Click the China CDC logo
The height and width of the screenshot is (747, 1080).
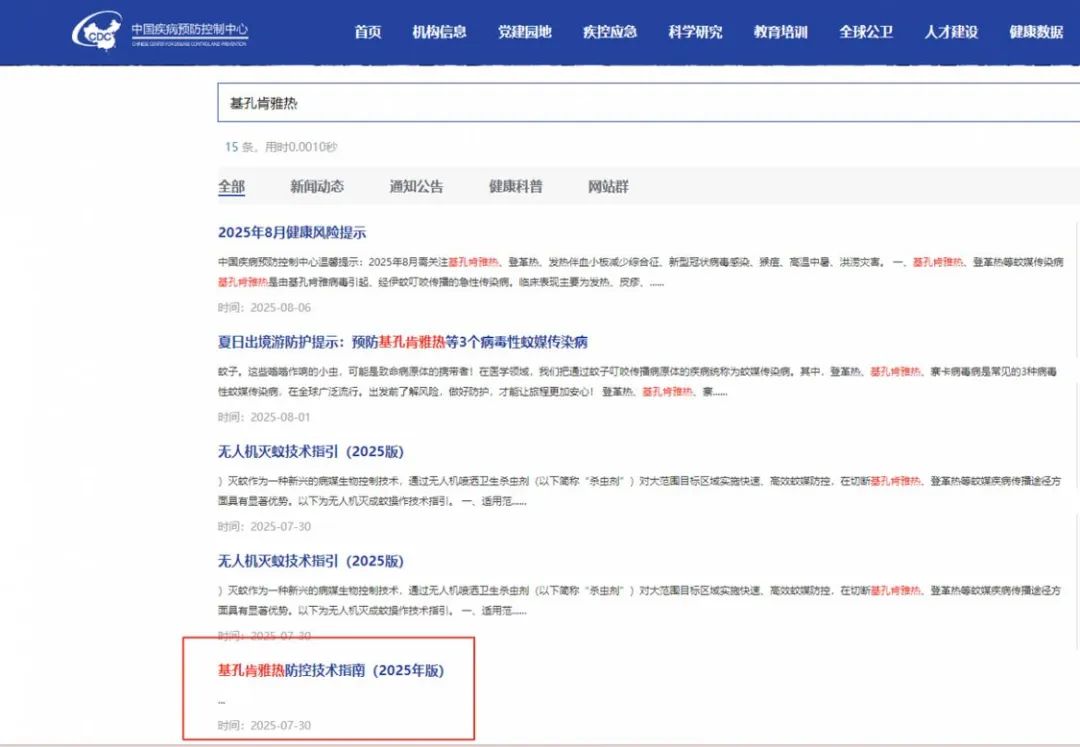pos(160,31)
